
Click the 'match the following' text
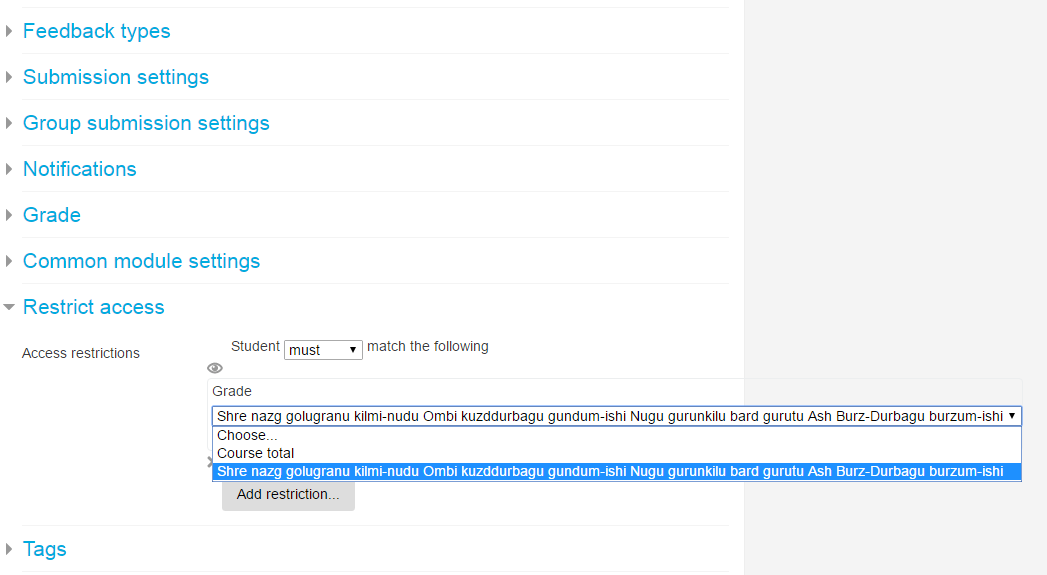(428, 347)
